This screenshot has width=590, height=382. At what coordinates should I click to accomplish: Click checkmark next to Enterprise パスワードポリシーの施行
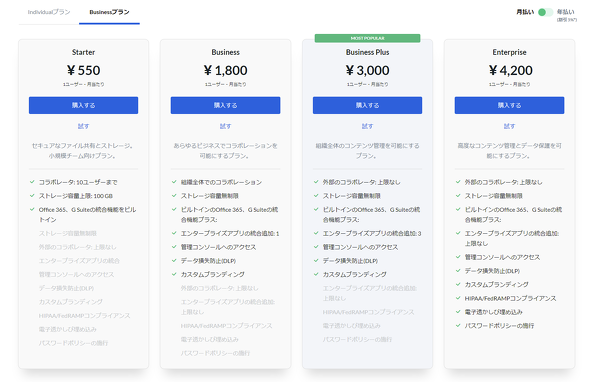[x=458, y=326]
